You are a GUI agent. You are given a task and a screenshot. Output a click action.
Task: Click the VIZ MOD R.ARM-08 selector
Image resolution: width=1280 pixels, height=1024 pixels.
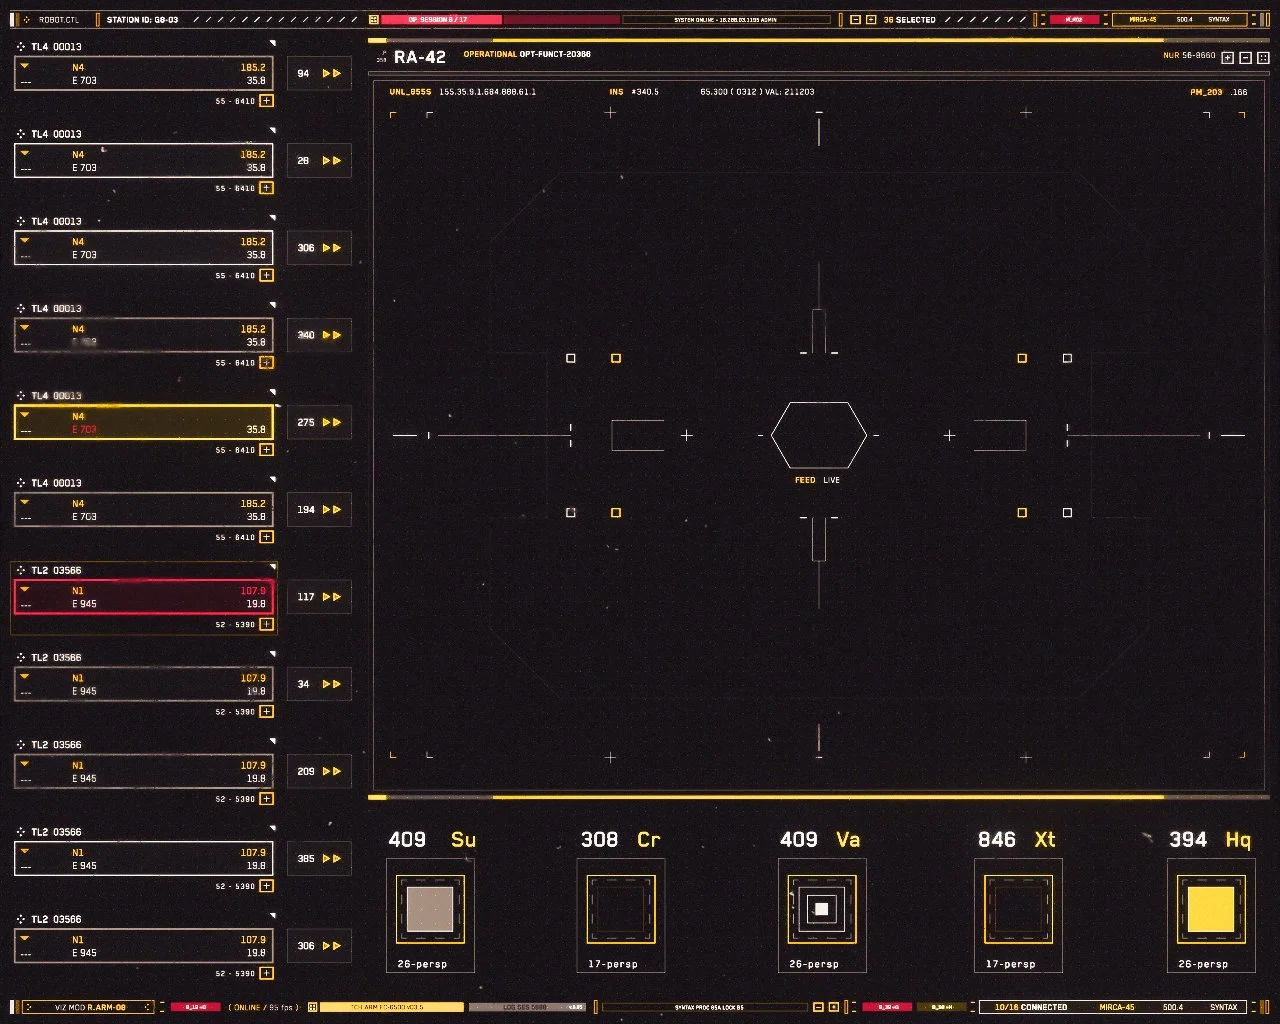[88, 1007]
